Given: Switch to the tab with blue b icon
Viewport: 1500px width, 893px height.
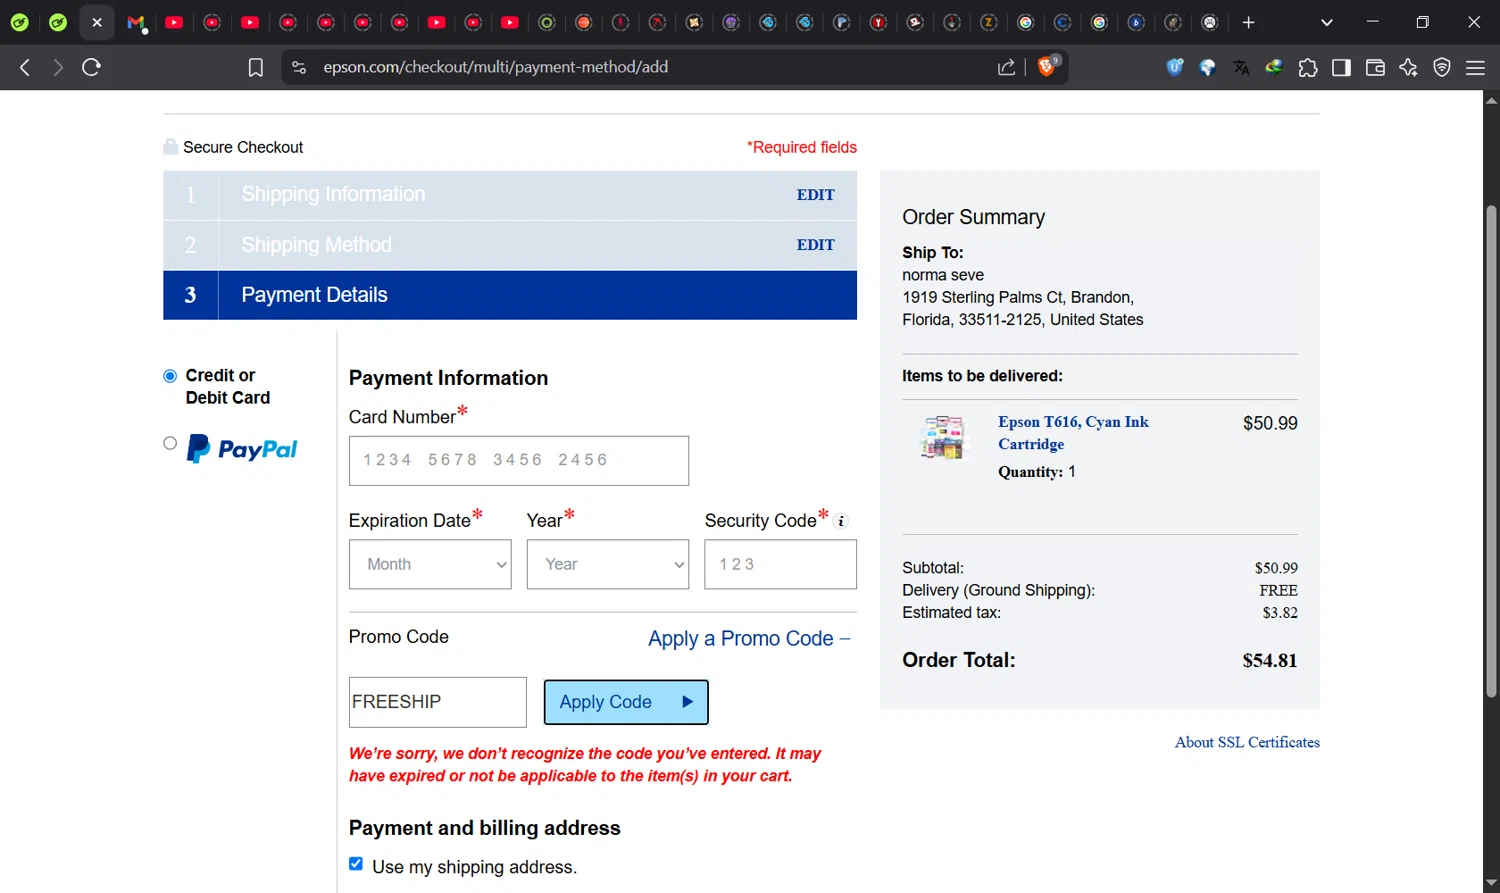Looking at the screenshot, I should click(x=1136, y=22).
